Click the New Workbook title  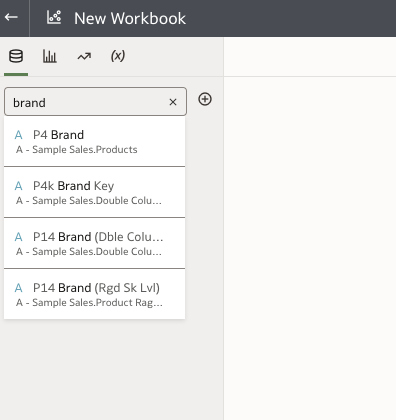[130, 18]
